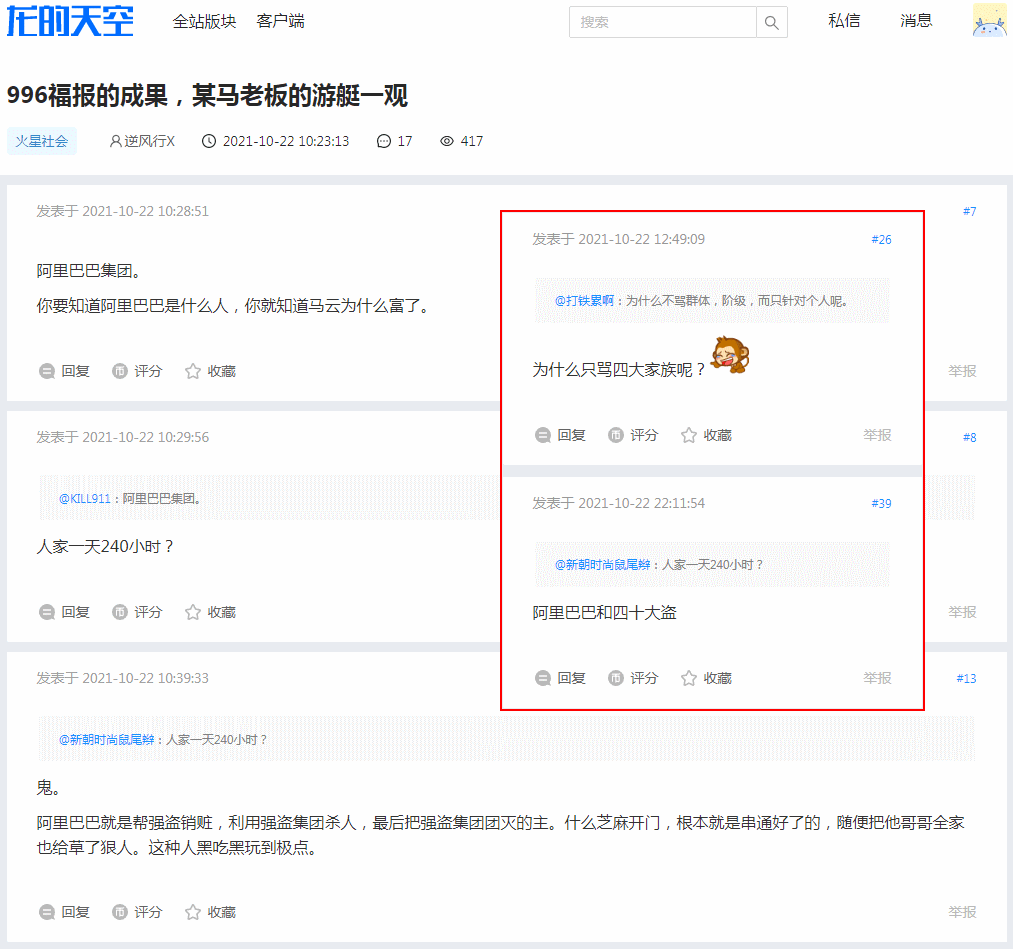Viewport: 1013px width, 949px height.
Task: Click timestamp 2021-10-22 22:11:54
Action: [642, 503]
